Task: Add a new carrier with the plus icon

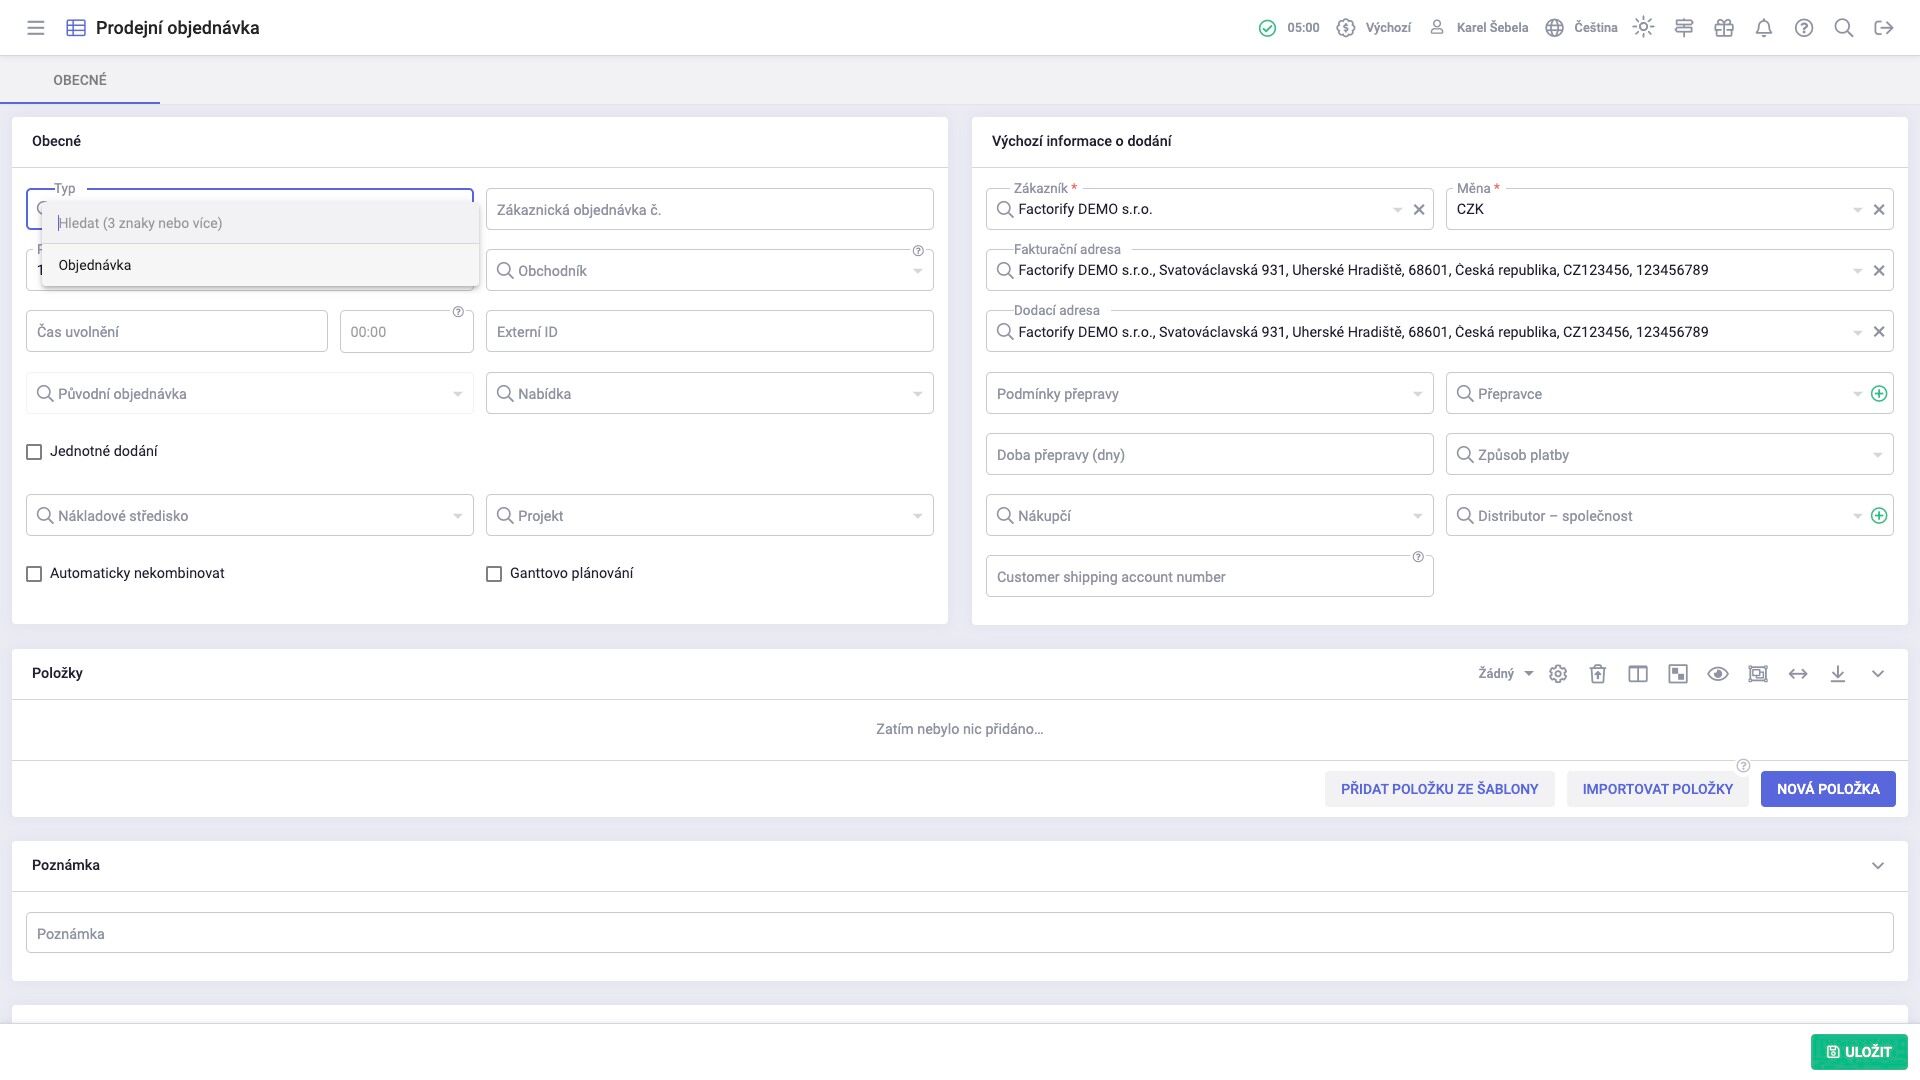Action: click(1879, 394)
